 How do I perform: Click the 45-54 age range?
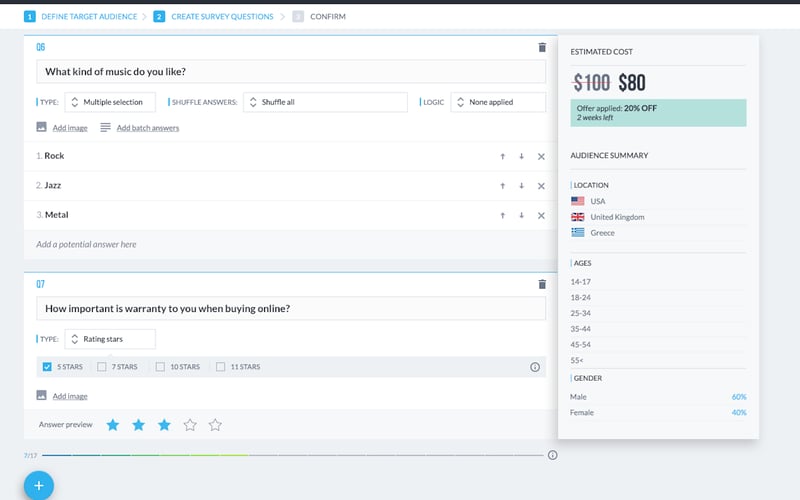[581, 345]
